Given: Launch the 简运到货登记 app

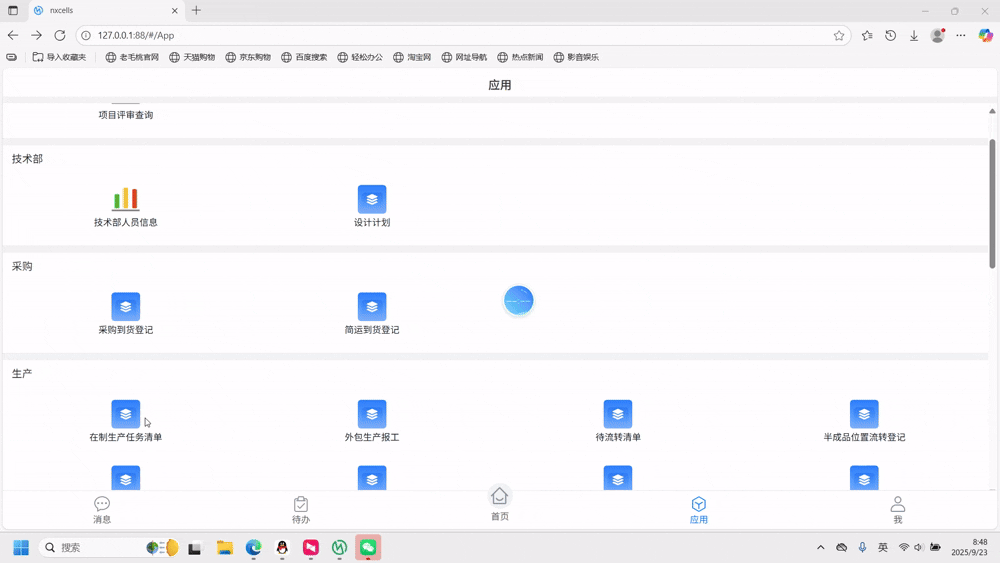Looking at the screenshot, I should coord(372,307).
